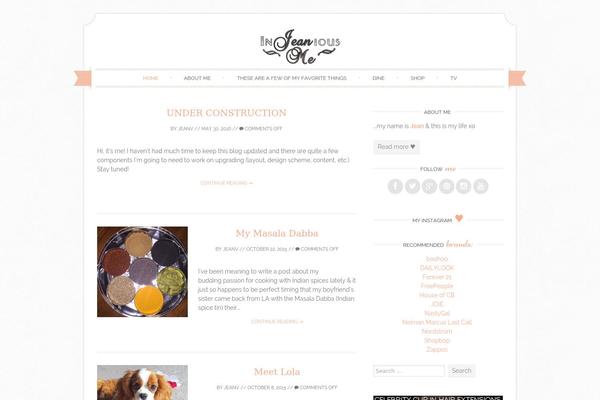Open the Twitter follow icon
Viewport: 600px width, 400px height.
(x=412, y=186)
